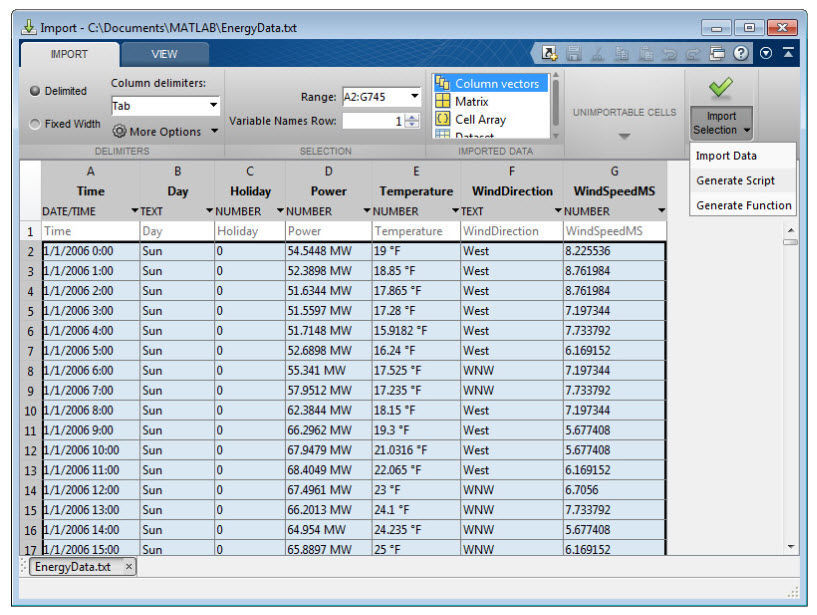
Task: Click the new shortcut icon in toolbar
Action: point(549,54)
